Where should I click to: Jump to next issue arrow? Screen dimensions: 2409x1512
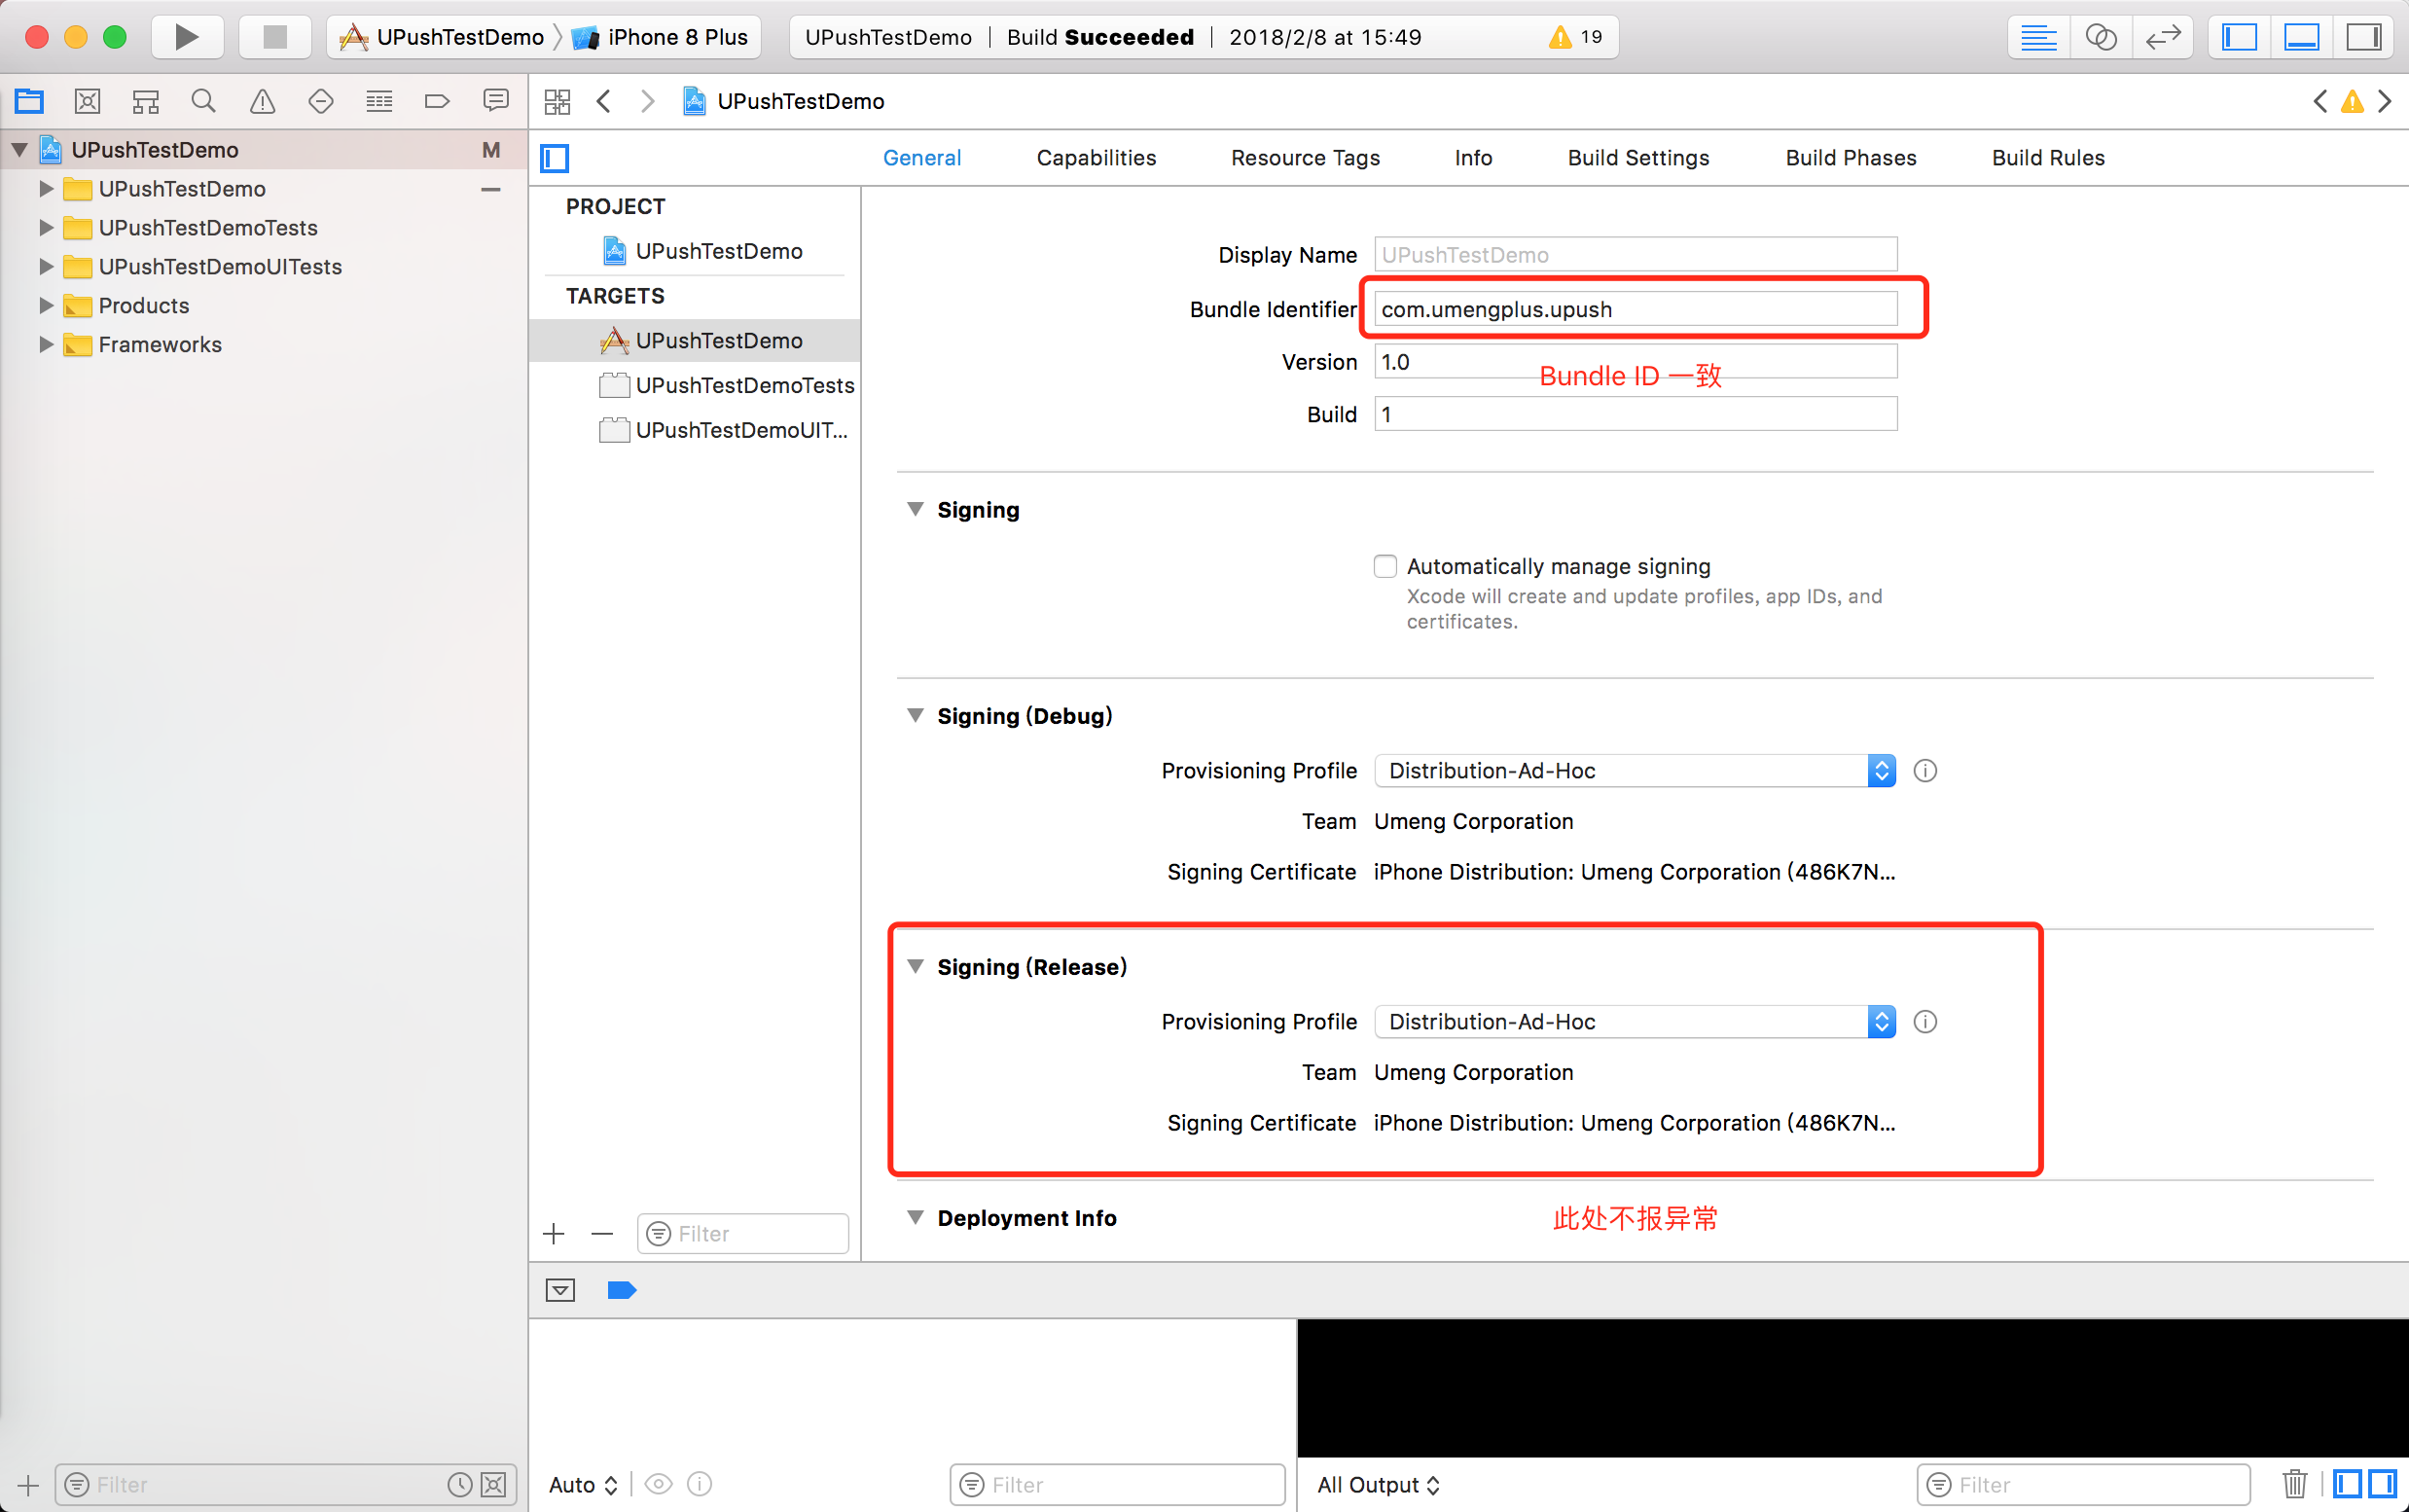coord(2385,101)
